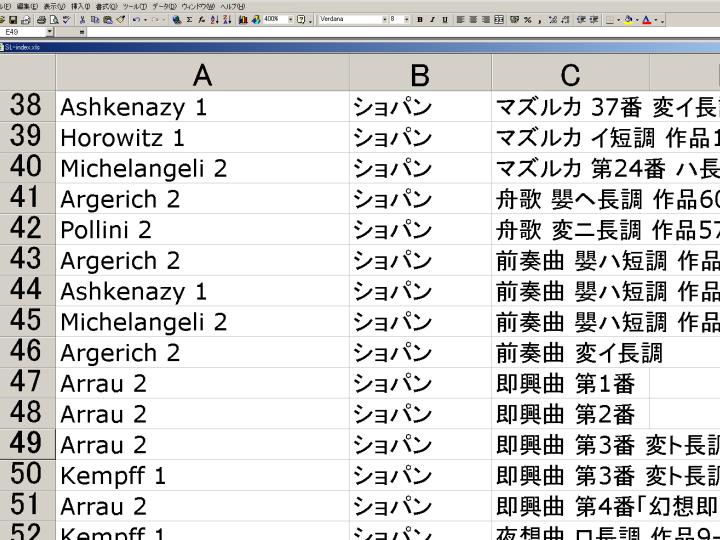Screen dimensions: 720x540
Task: Open the Undo history dropdown arrow
Action: click(x=145, y=20)
